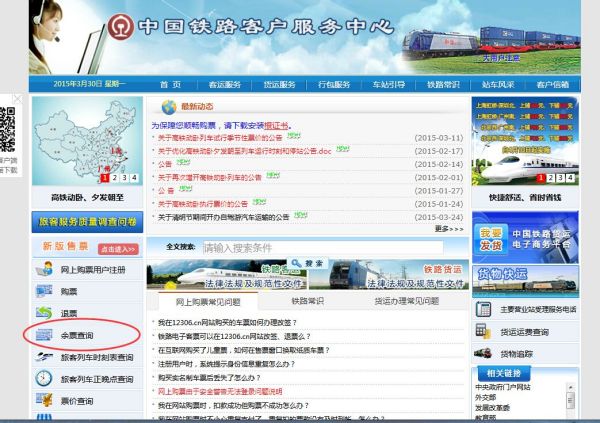Click the QR code image

7,129
